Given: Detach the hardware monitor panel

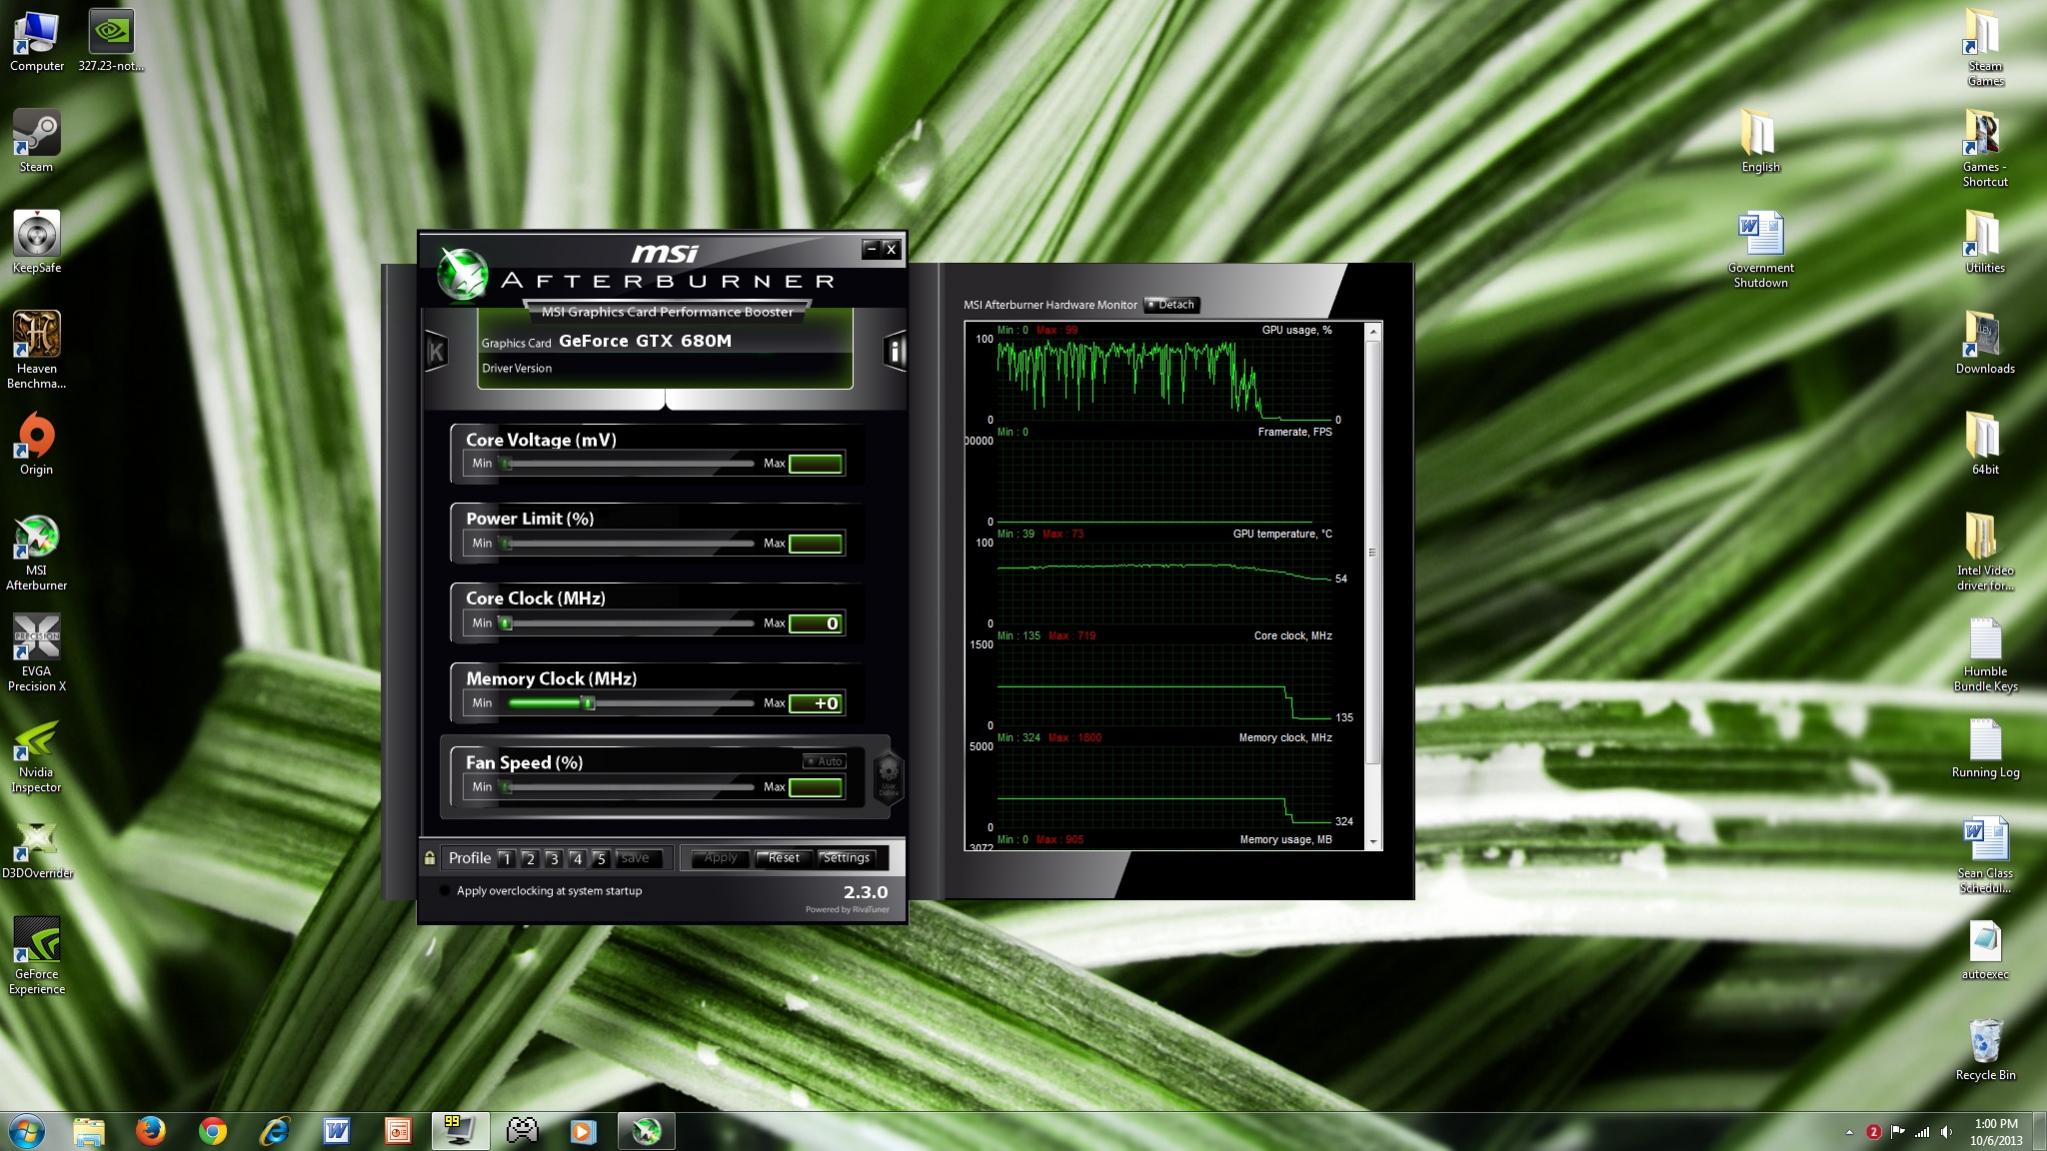Looking at the screenshot, I should click(x=1171, y=305).
